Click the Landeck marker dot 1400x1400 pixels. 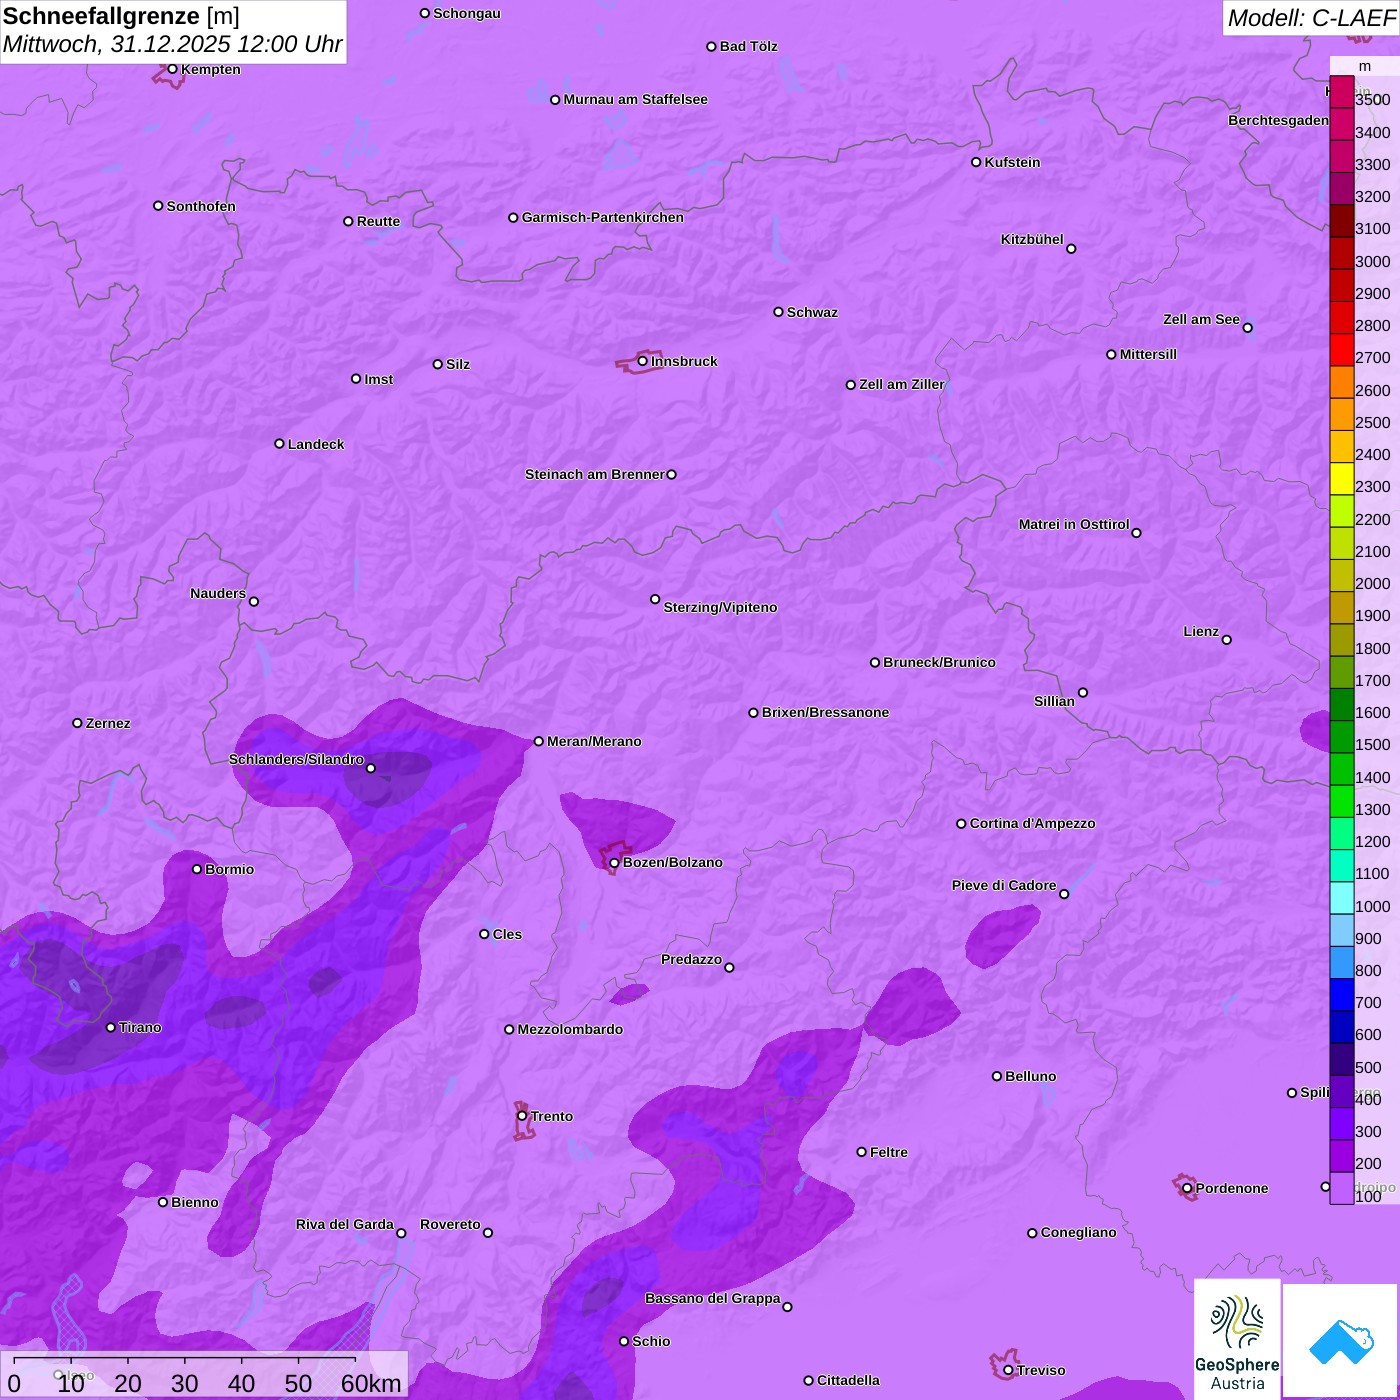[x=280, y=444]
